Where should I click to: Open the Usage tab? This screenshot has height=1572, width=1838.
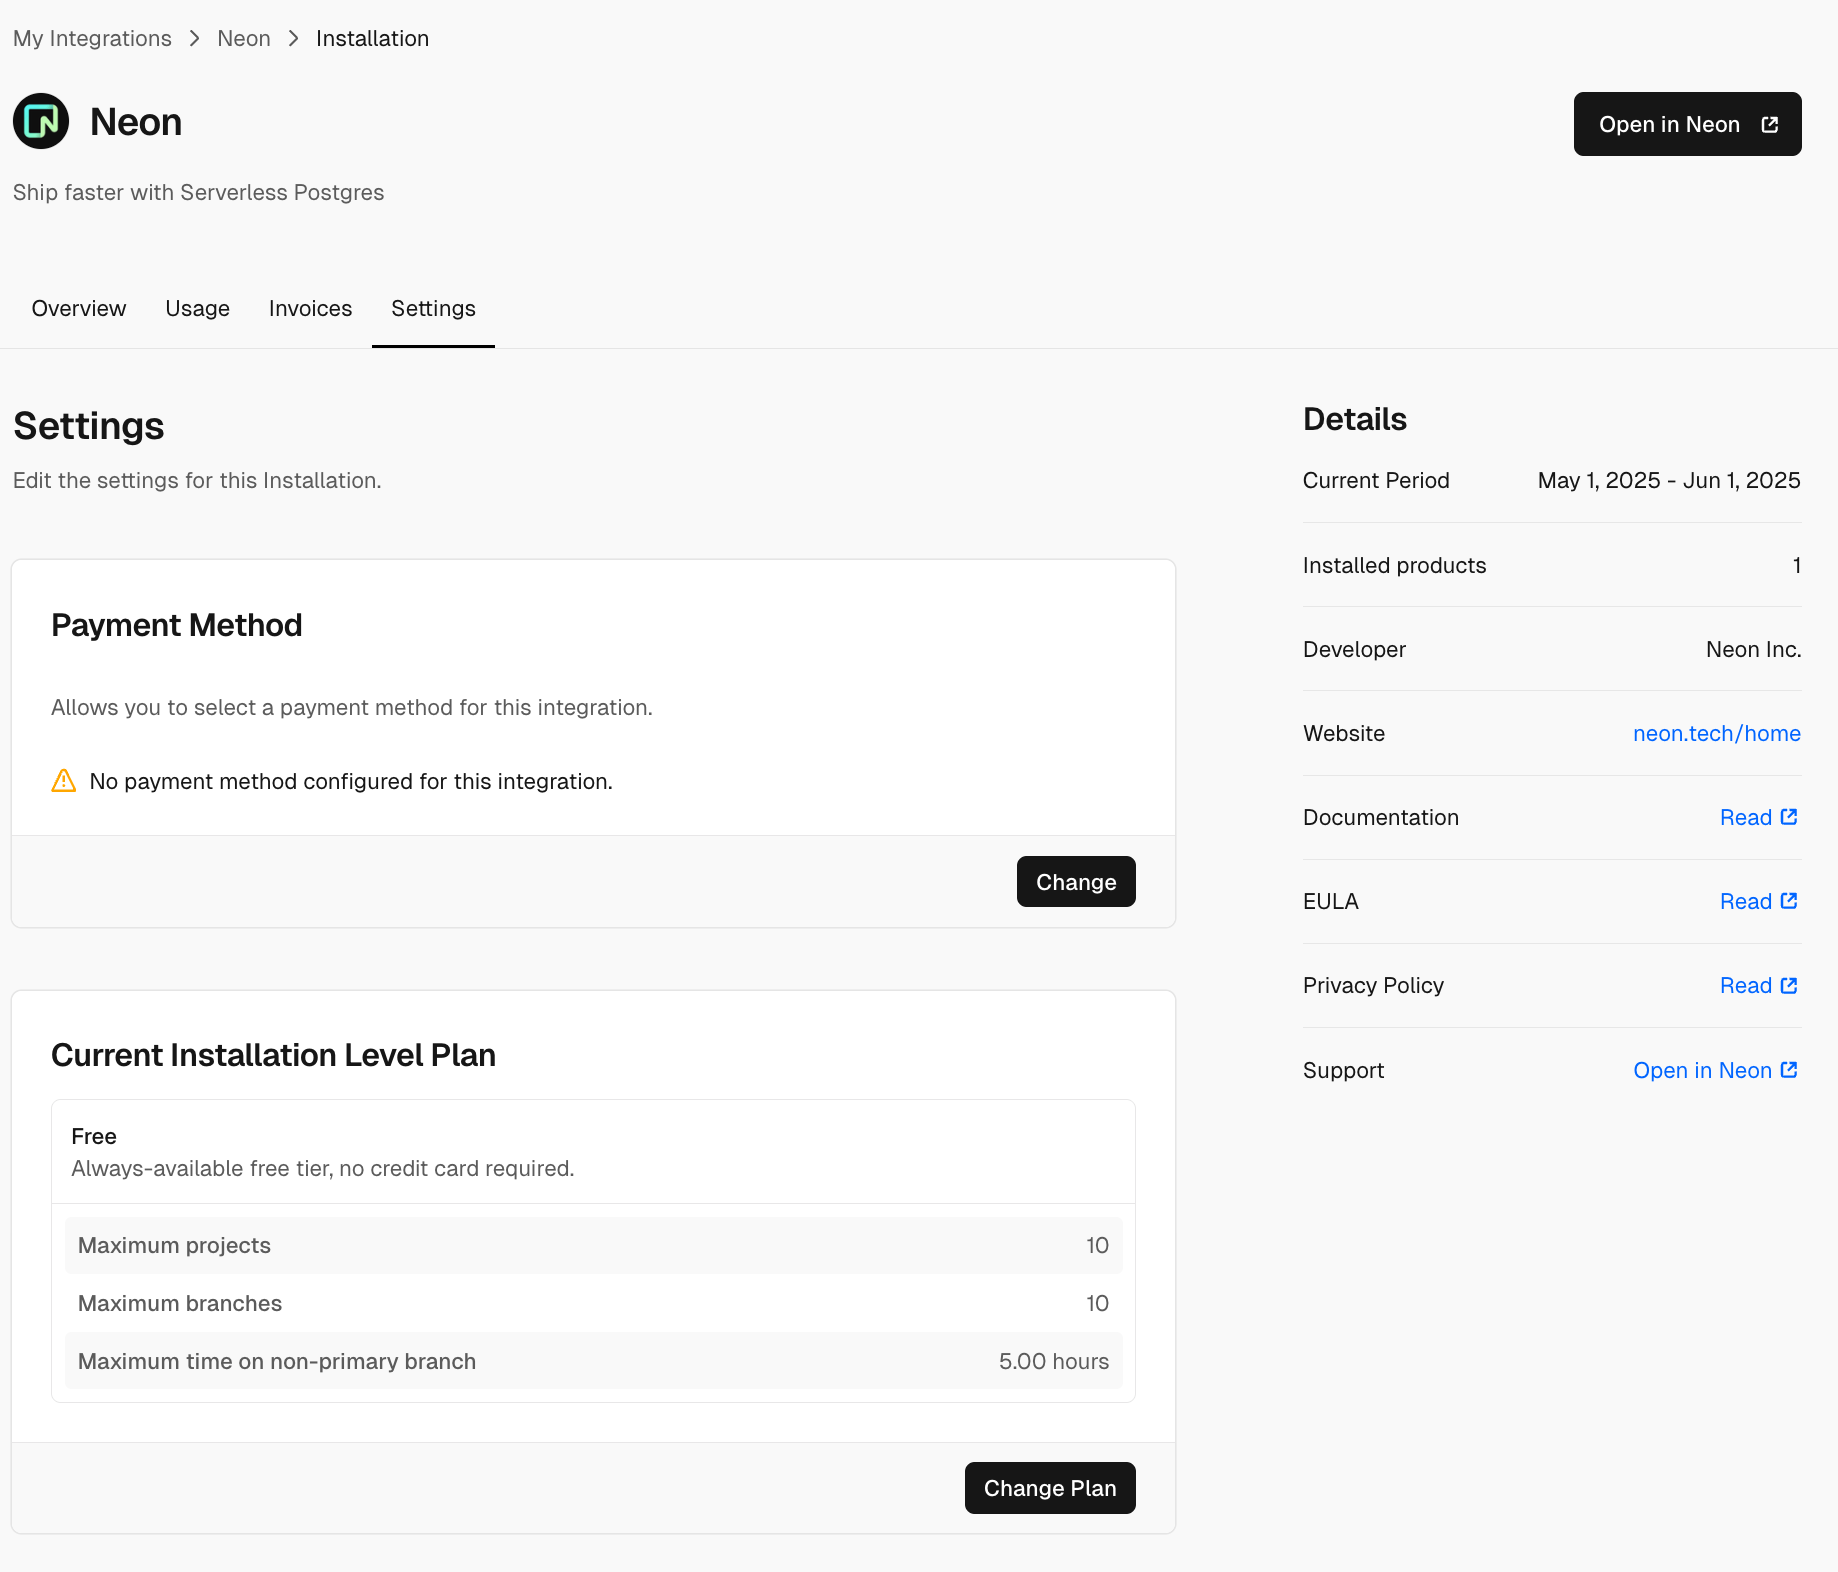tap(197, 308)
